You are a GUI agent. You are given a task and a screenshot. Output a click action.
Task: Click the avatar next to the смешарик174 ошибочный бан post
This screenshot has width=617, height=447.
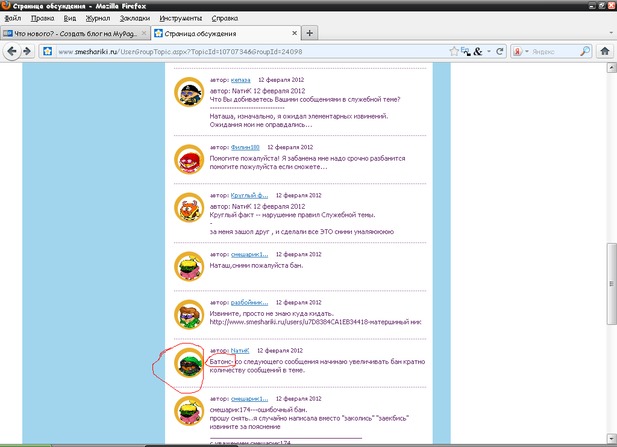189,411
